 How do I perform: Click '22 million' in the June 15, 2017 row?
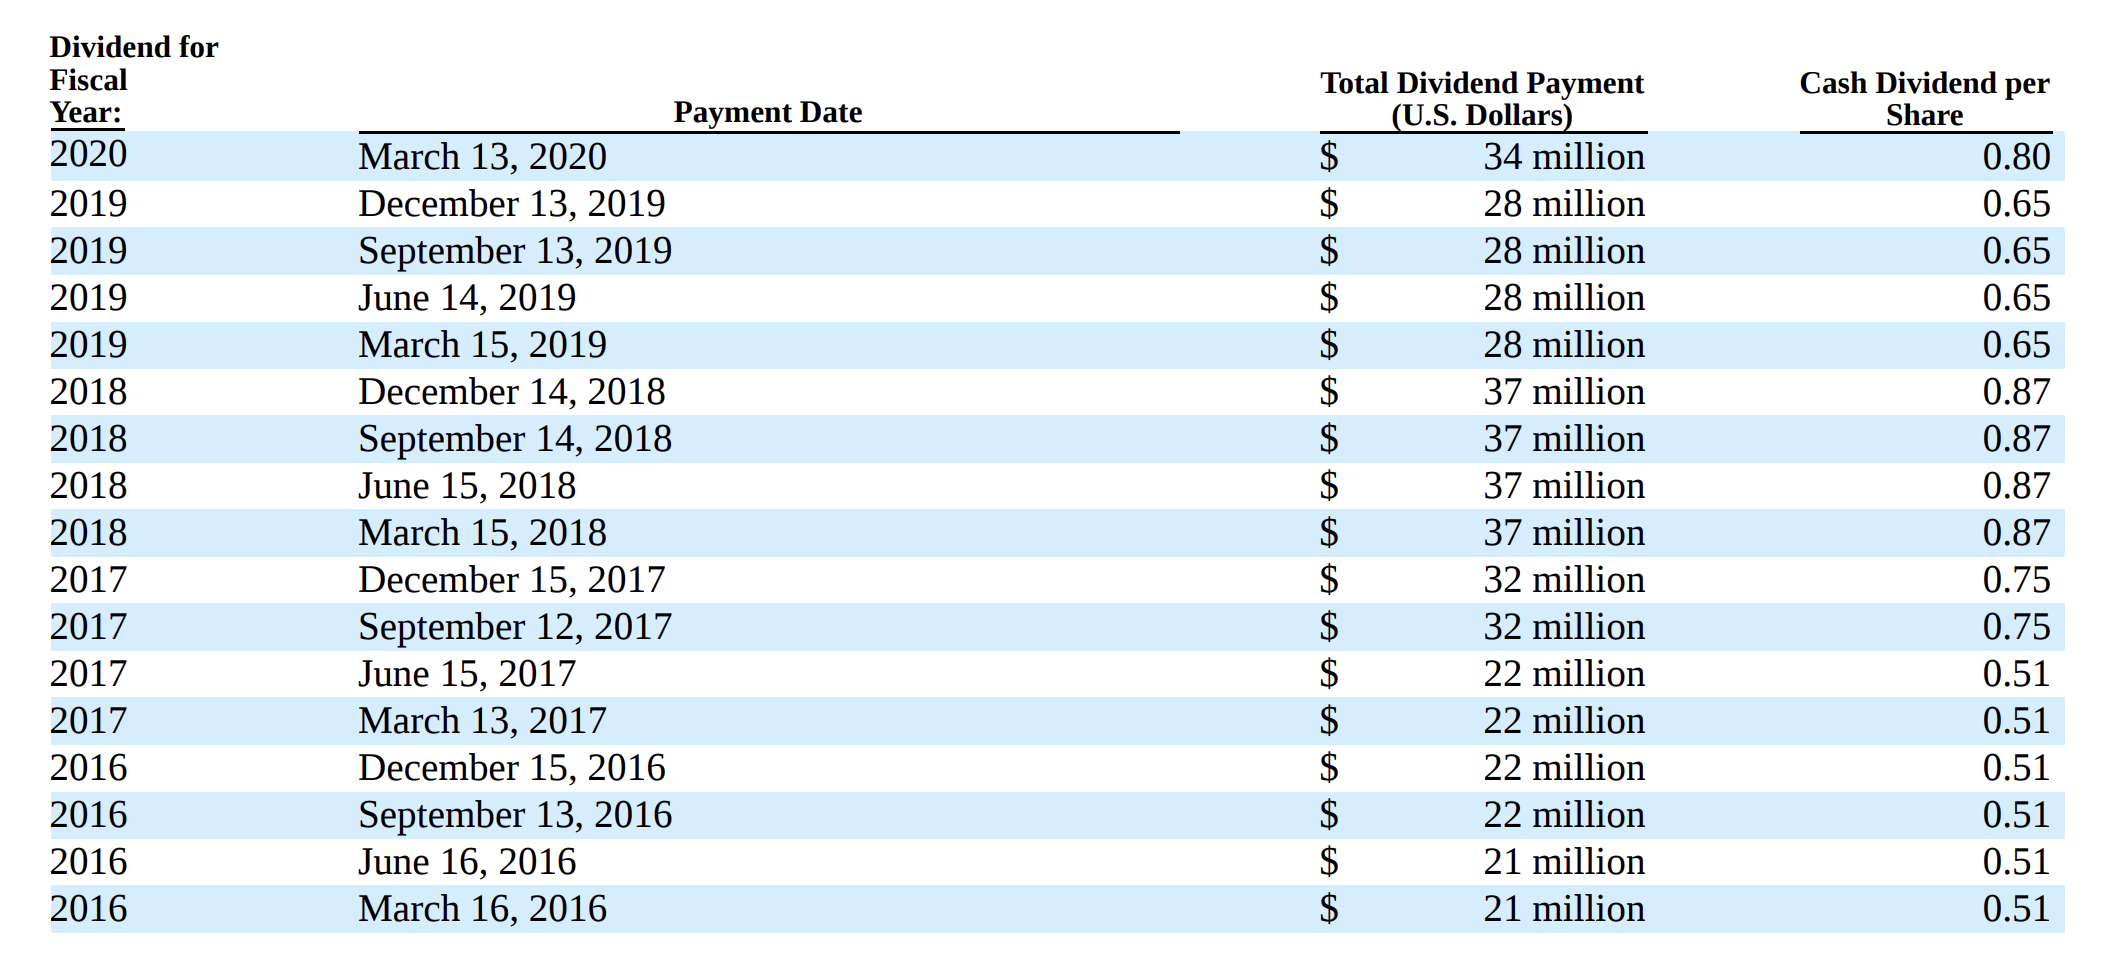click(1564, 674)
